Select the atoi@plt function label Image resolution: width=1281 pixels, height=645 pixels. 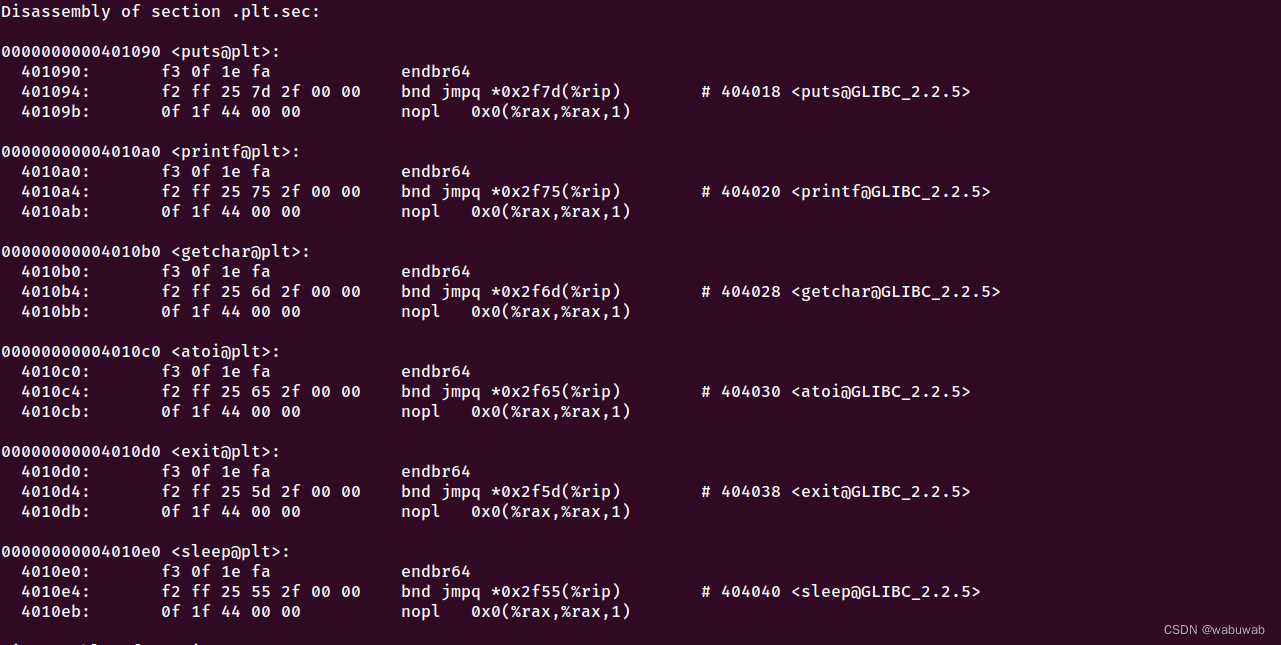click(225, 352)
